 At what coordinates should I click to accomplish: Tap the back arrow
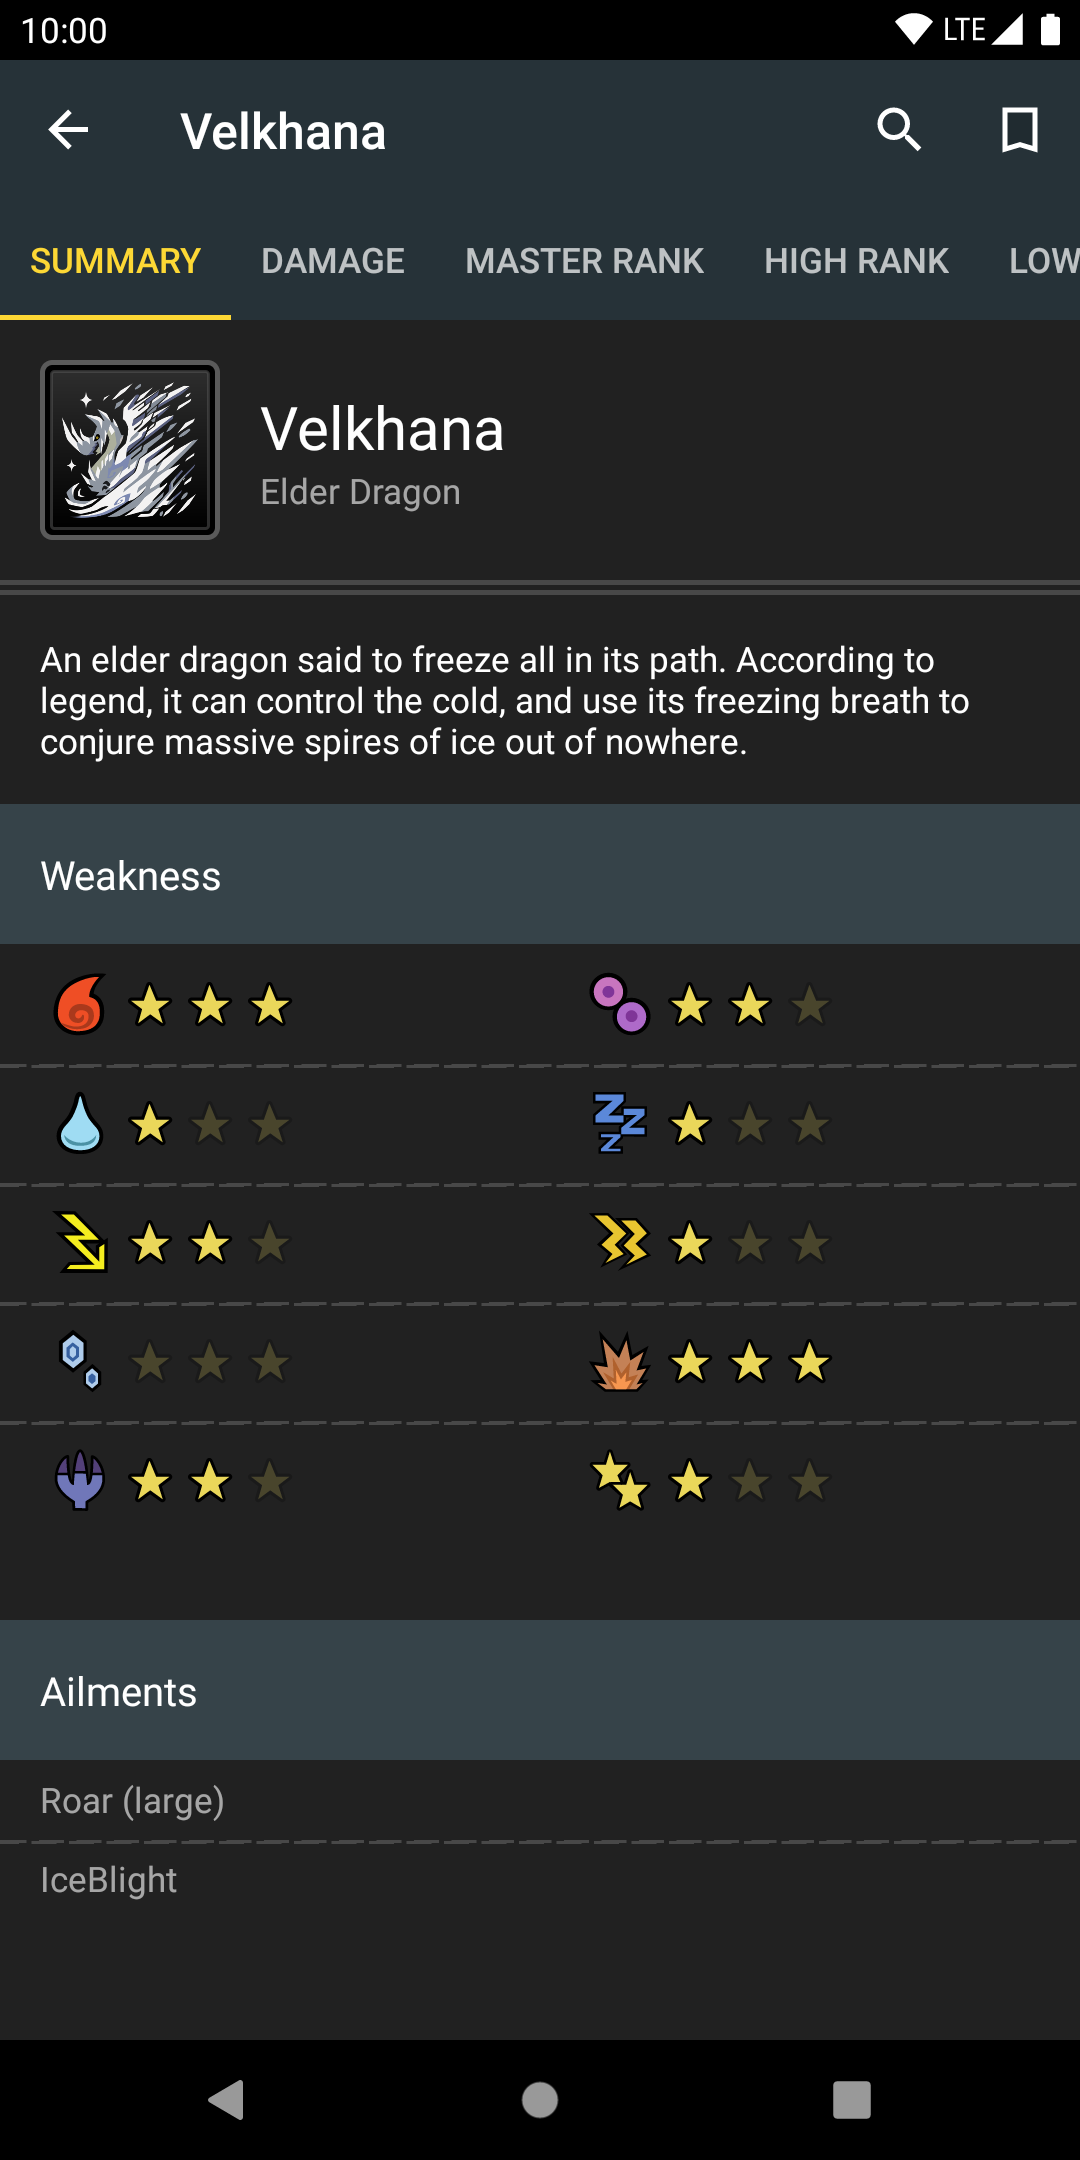(x=68, y=130)
